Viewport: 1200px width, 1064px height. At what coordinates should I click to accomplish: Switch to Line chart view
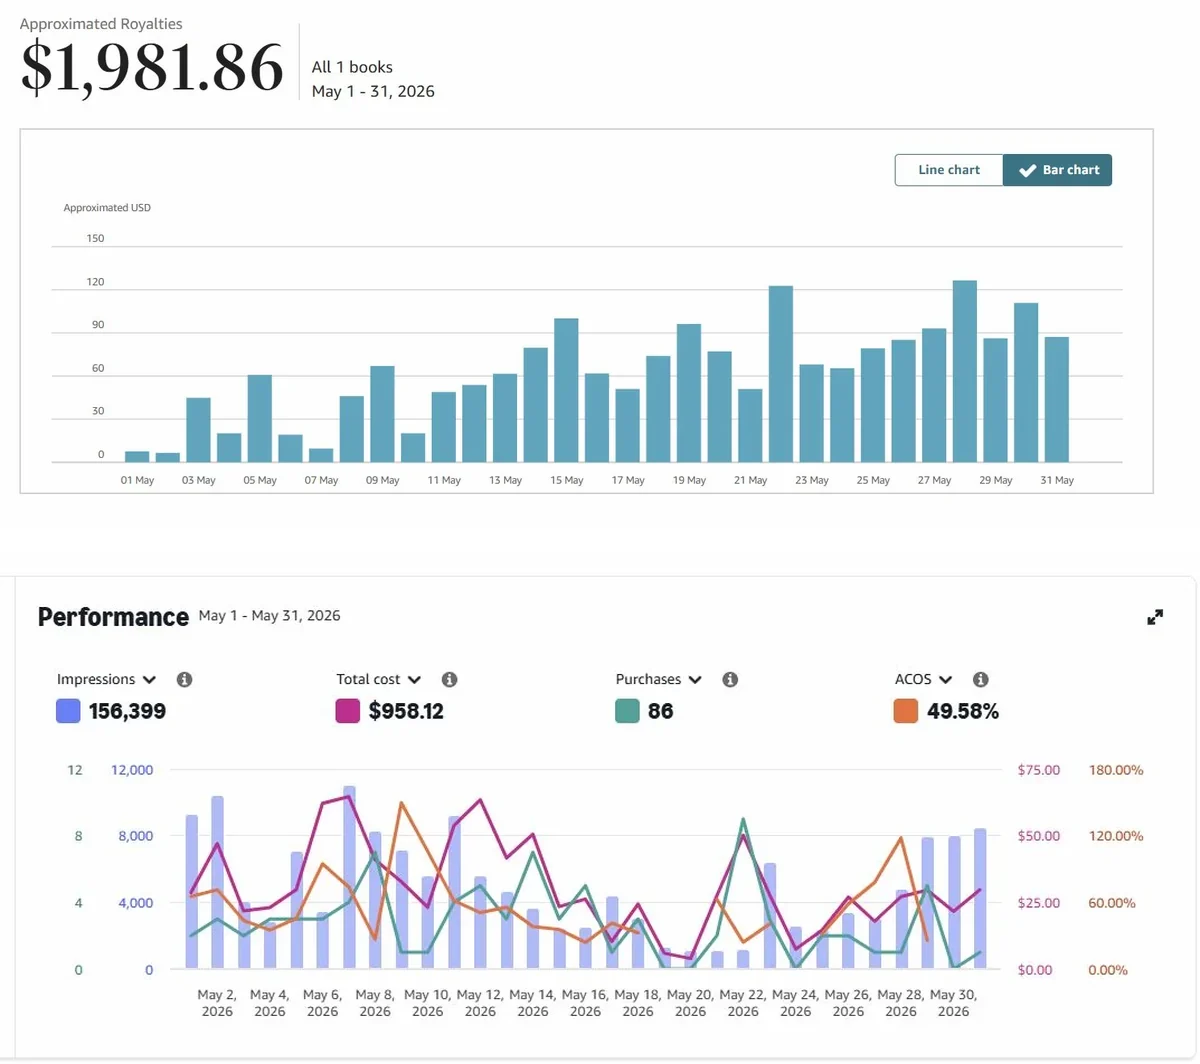tap(949, 170)
